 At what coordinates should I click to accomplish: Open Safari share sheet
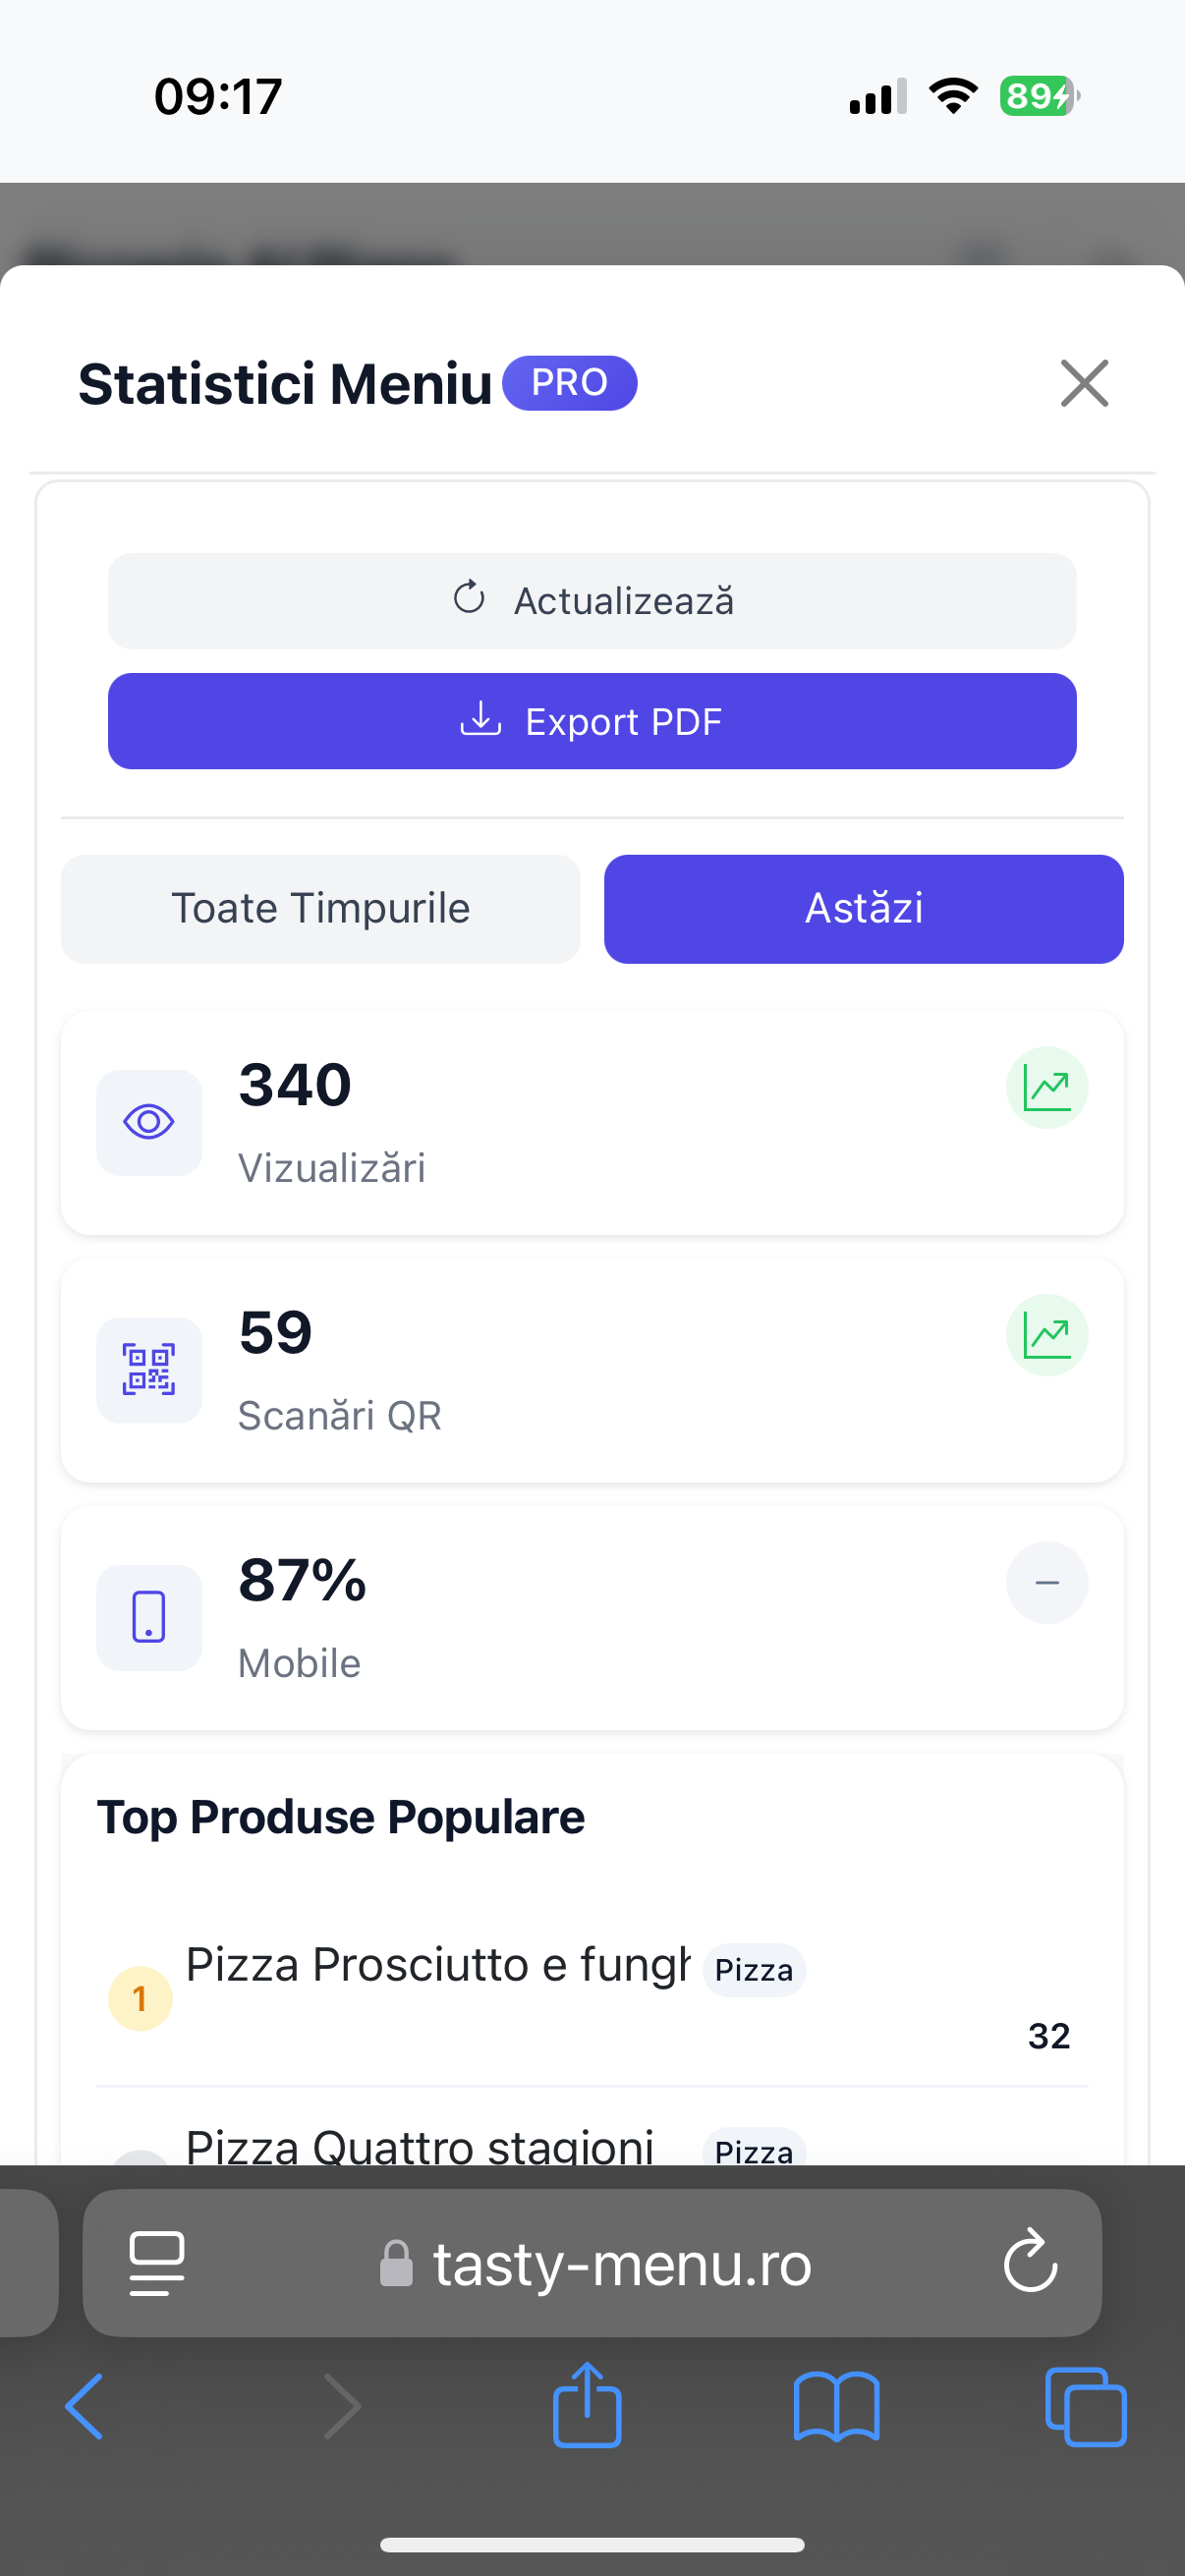click(x=587, y=2405)
